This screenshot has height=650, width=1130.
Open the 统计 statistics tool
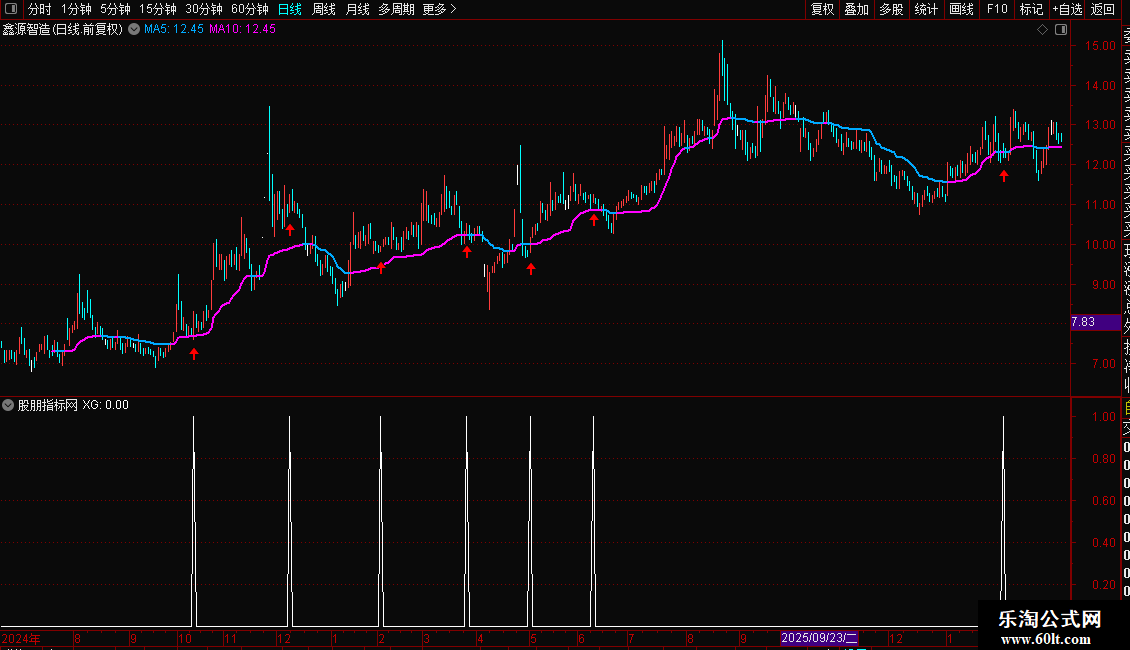926,9
